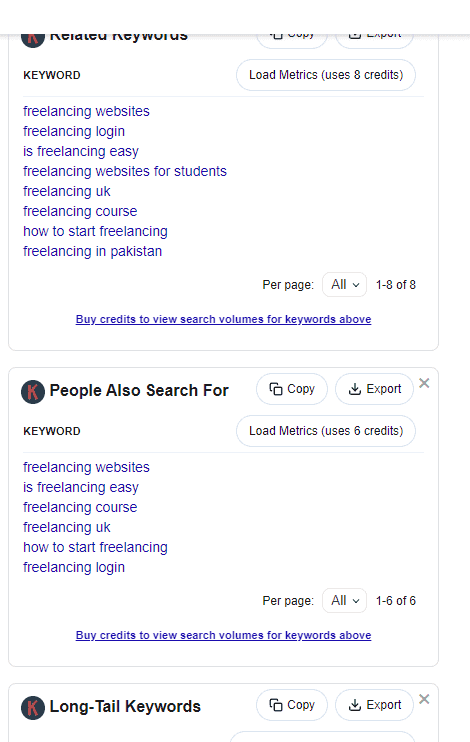Viewport: 470px width, 742px height.
Task: Load Metrics using 6 credits
Action: [326, 431]
